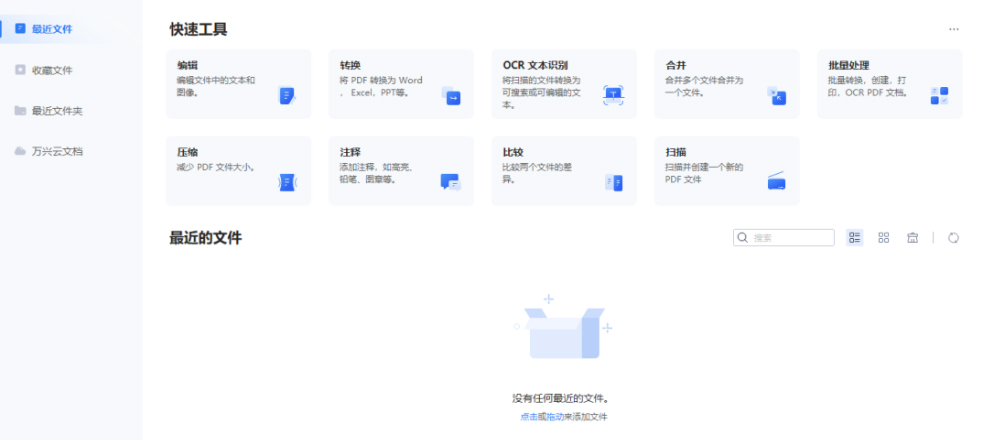
Task: Click the 快速工具 heading
Action: pyautogui.click(x=198, y=29)
